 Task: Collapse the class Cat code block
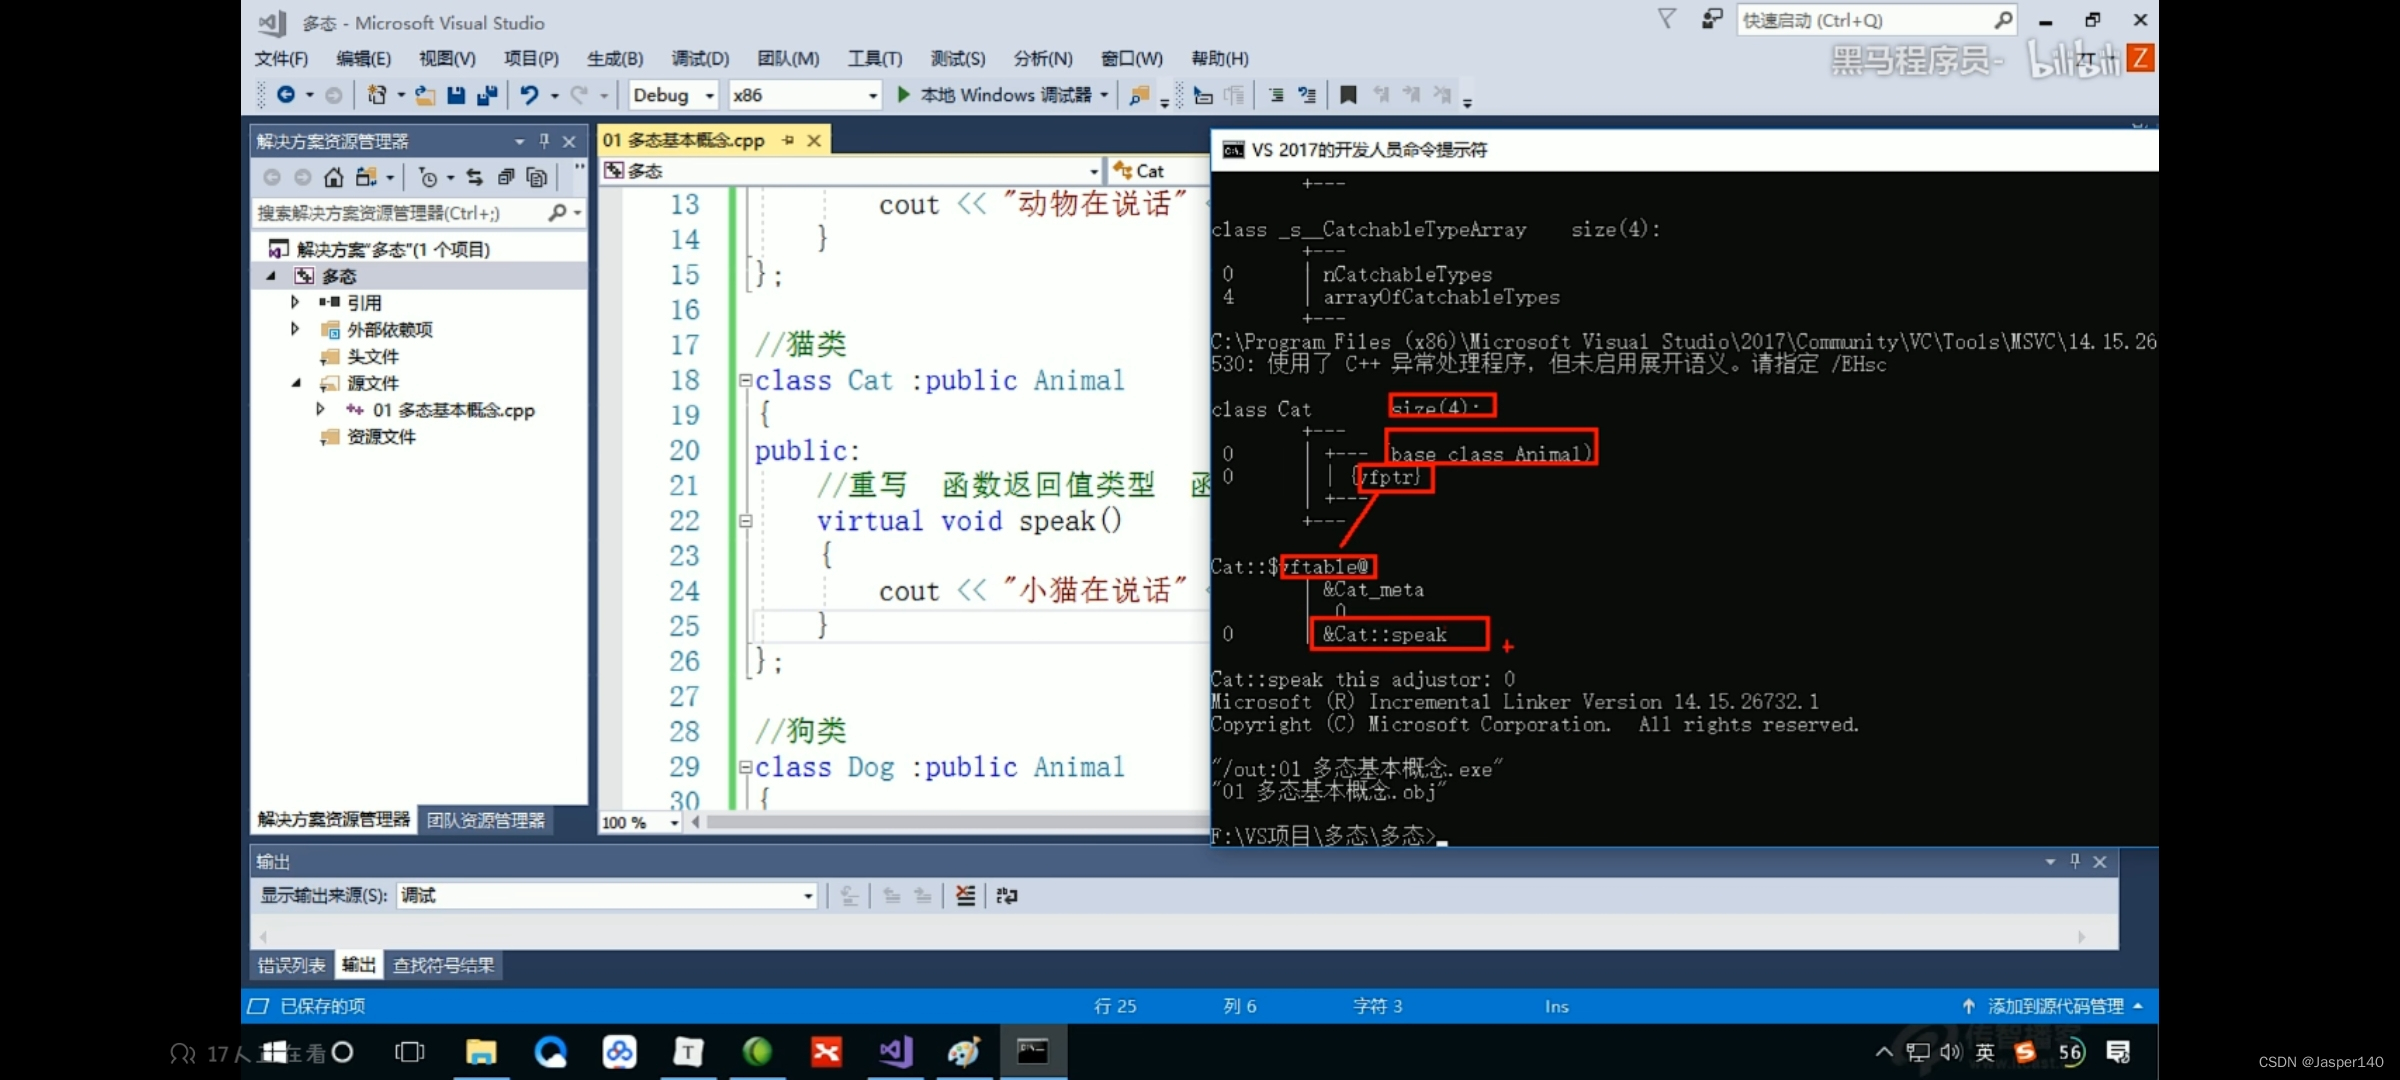click(745, 380)
